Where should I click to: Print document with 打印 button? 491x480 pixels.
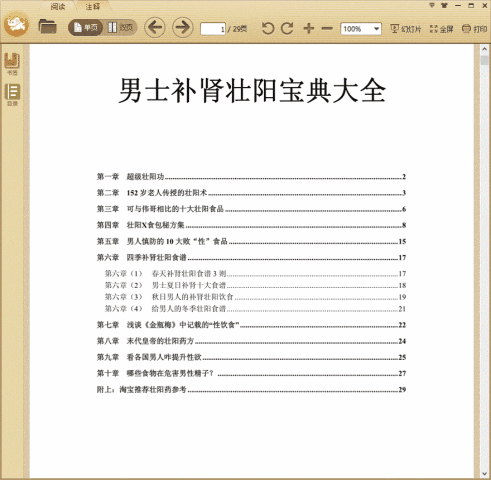tap(474, 29)
